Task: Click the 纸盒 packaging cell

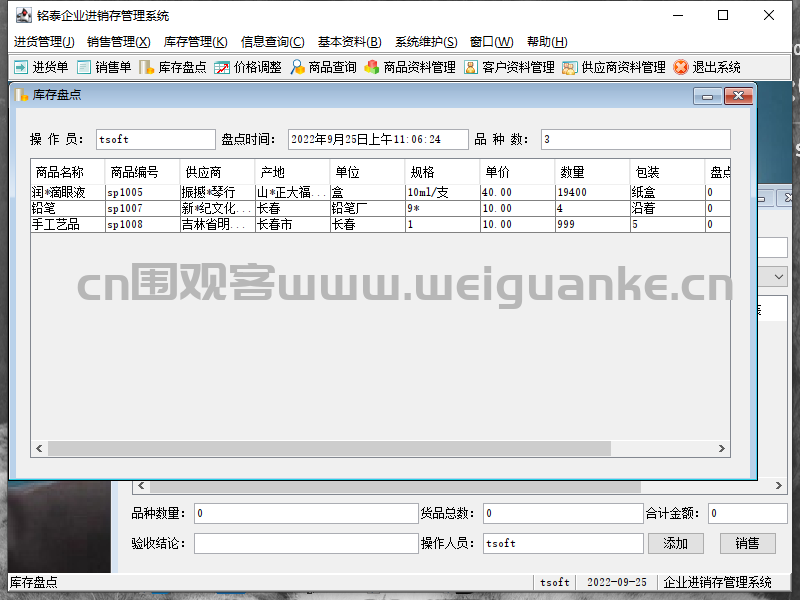Action: point(668,192)
